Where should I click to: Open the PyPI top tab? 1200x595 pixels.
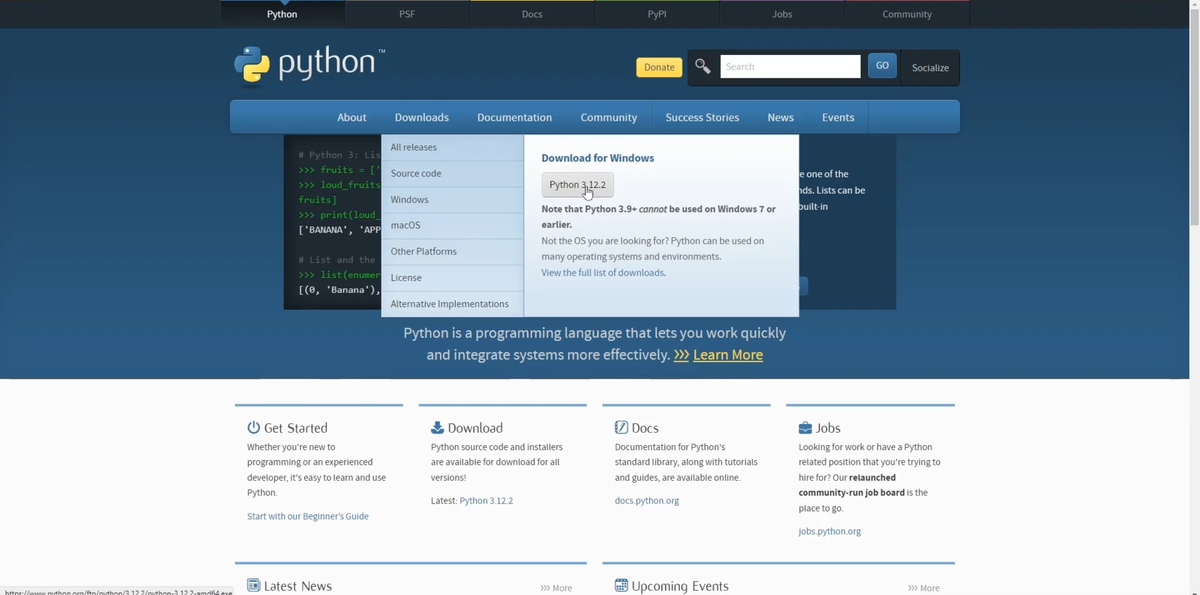(x=657, y=14)
